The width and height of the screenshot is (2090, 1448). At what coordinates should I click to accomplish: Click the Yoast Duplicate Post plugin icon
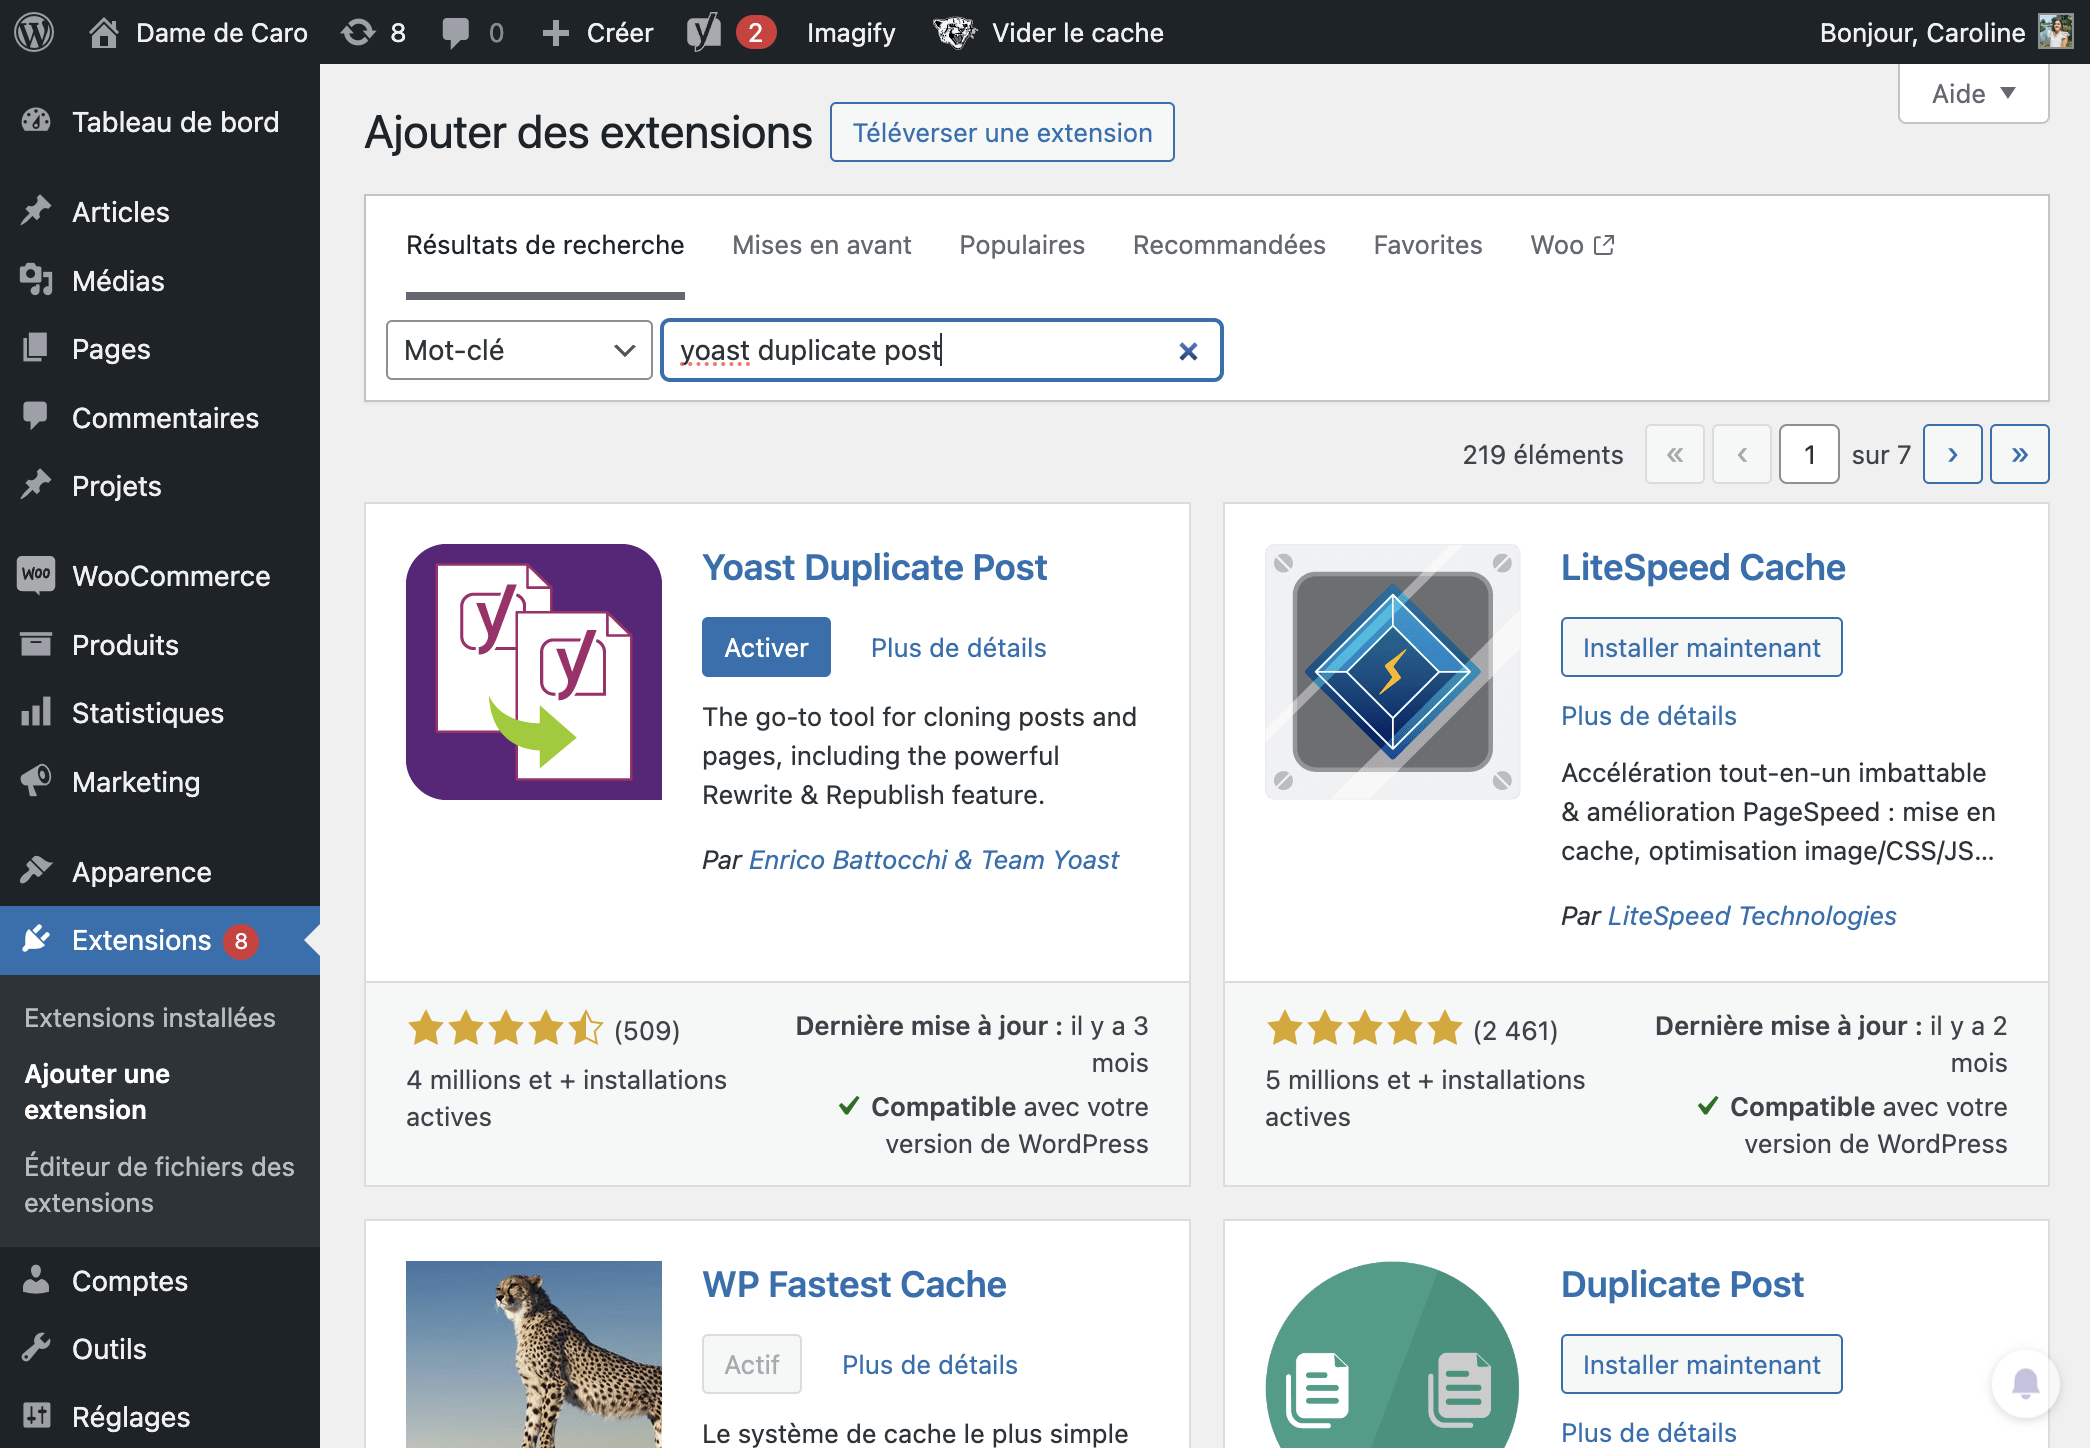point(534,672)
